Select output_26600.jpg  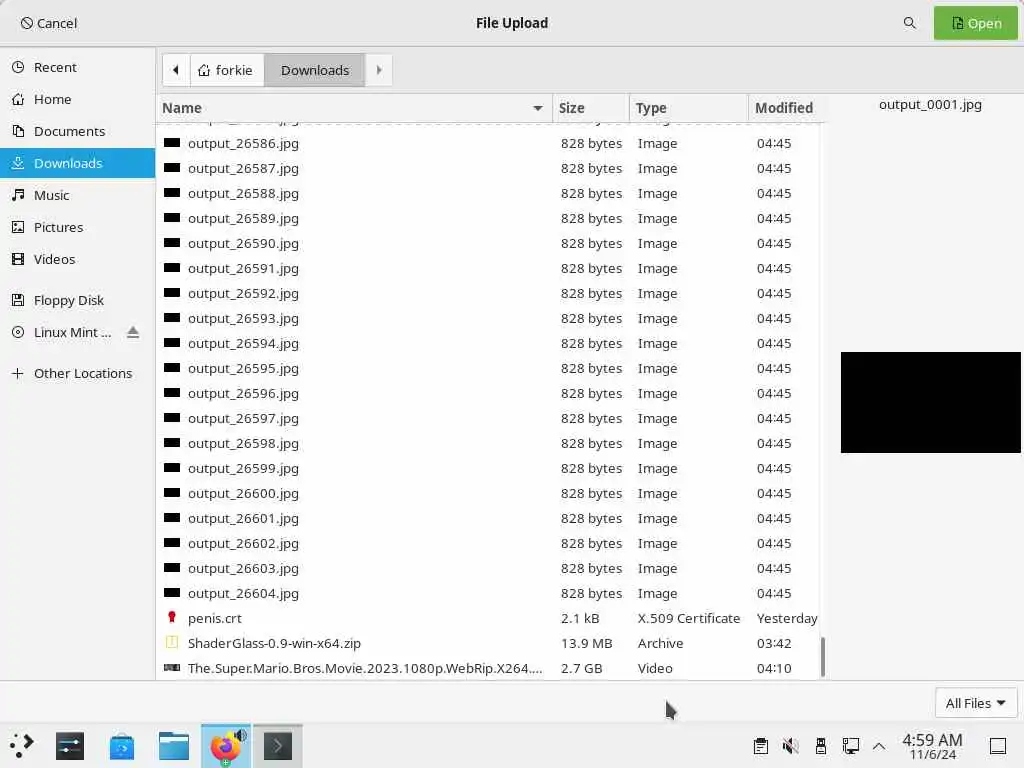[487, 494]
